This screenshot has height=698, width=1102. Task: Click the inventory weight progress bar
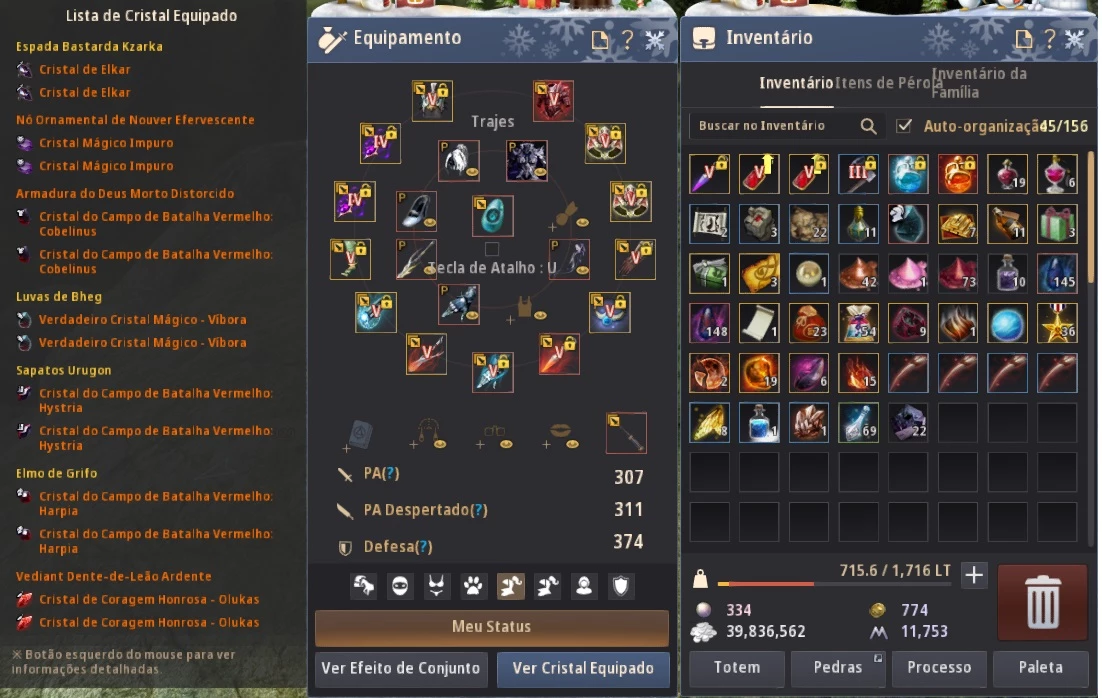(x=834, y=583)
